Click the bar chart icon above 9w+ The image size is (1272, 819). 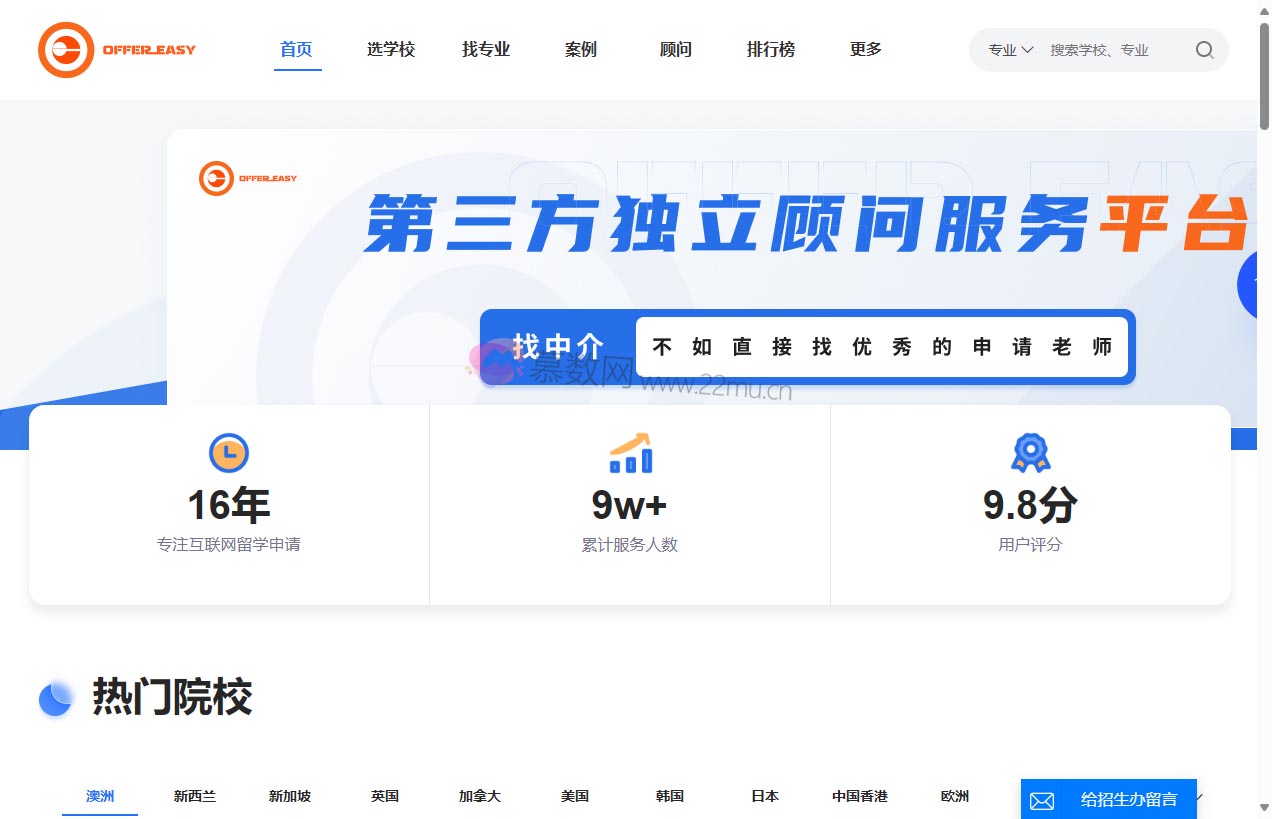630,453
